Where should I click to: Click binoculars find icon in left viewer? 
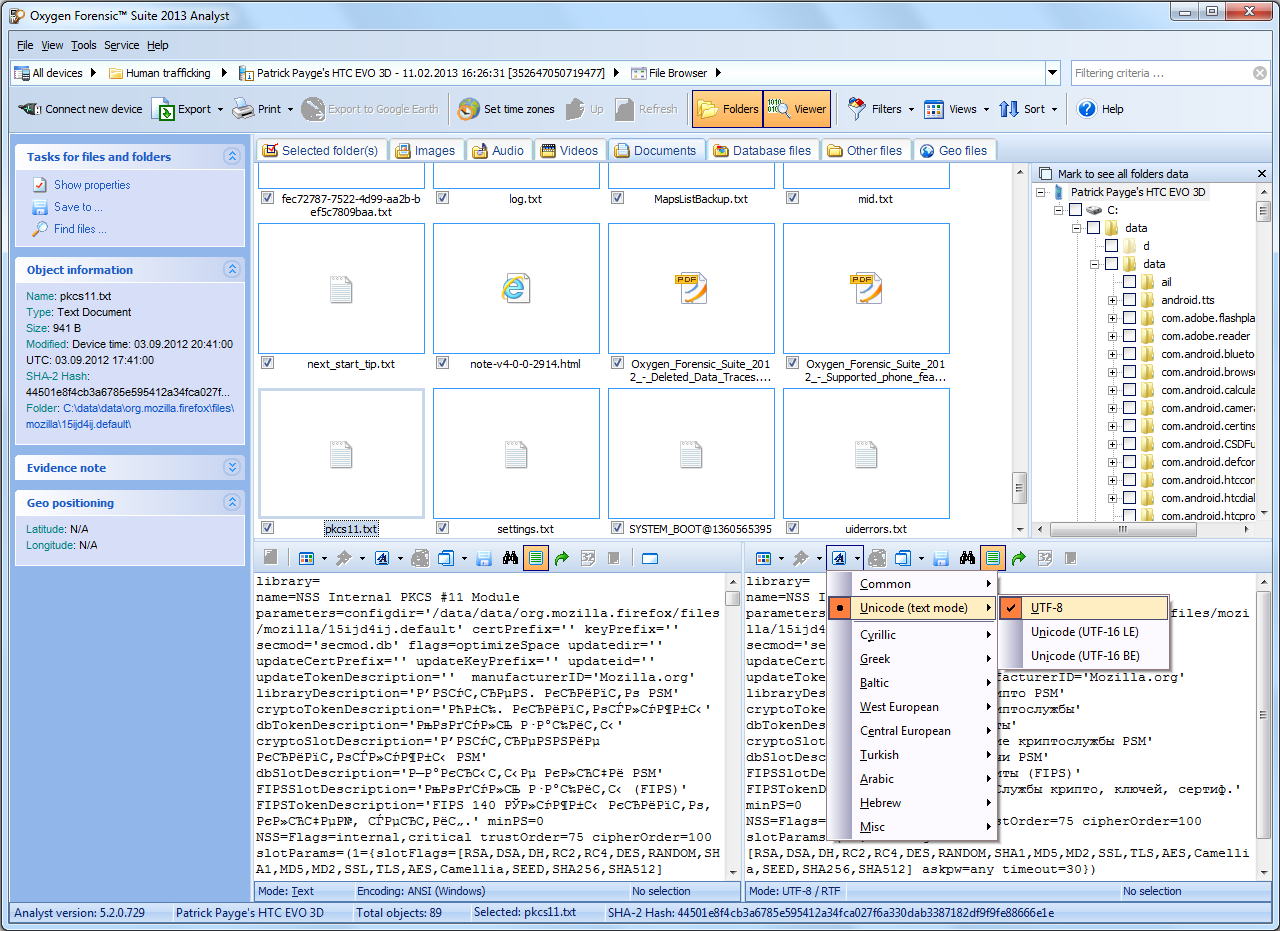[x=510, y=558]
